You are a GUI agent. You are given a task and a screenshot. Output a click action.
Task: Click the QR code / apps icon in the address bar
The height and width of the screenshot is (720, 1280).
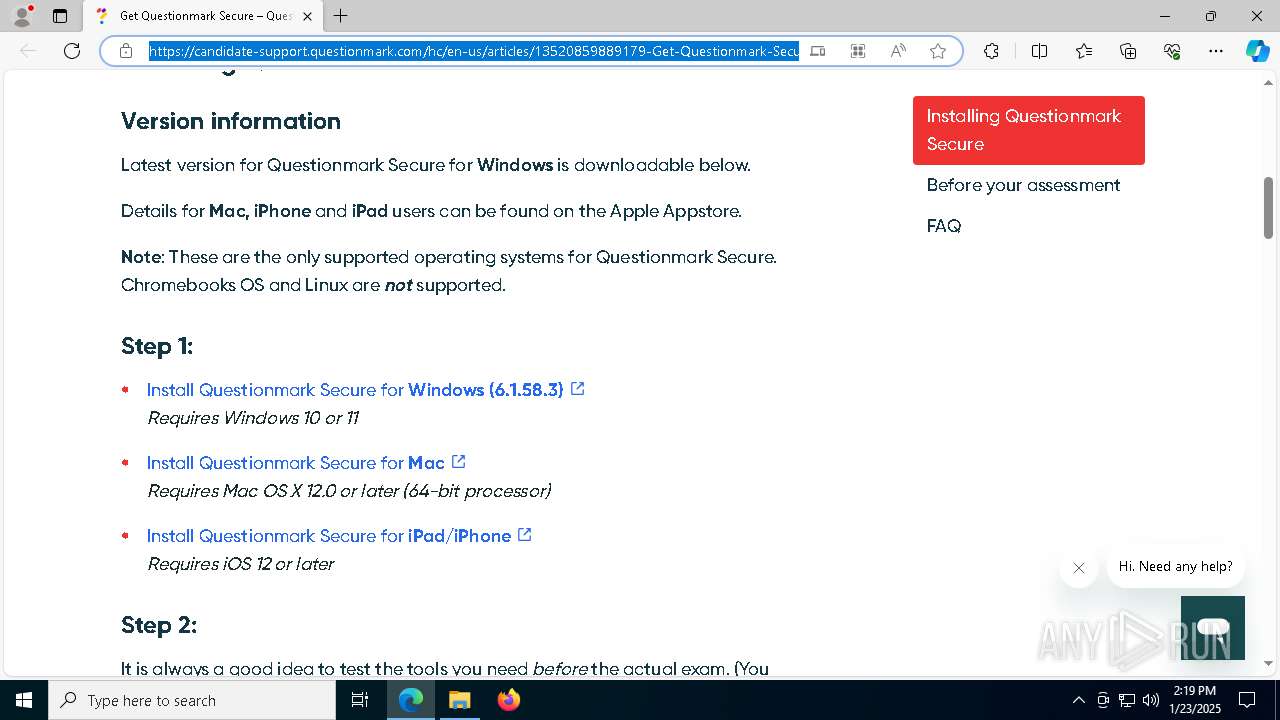click(858, 51)
